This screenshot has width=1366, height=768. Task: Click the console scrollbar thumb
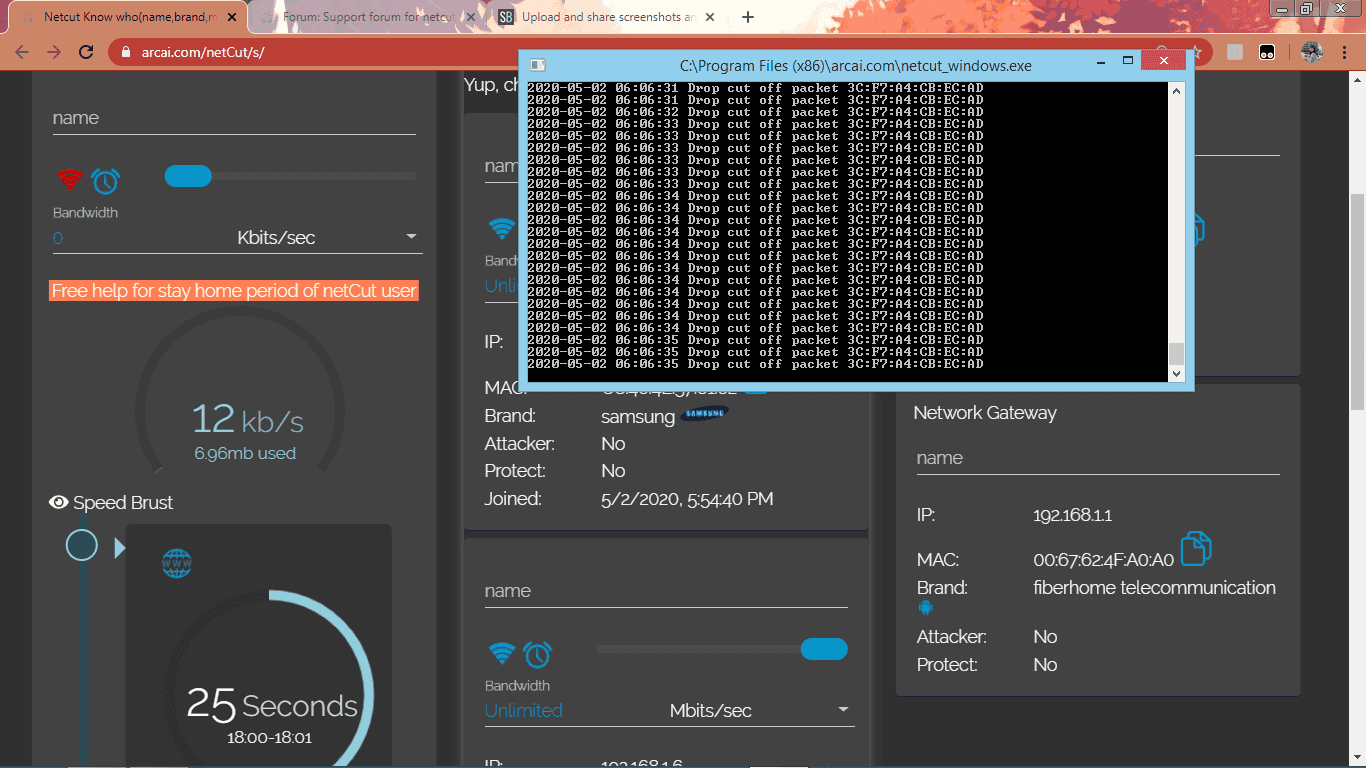point(1176,354)
